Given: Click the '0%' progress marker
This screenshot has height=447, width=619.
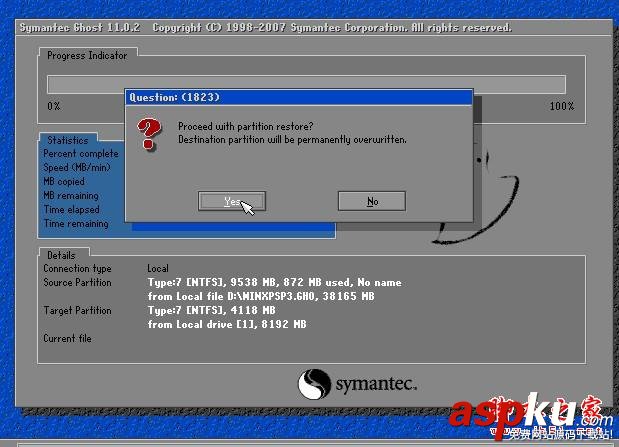Looking at the screenshot, I should [x=54, y=106].
